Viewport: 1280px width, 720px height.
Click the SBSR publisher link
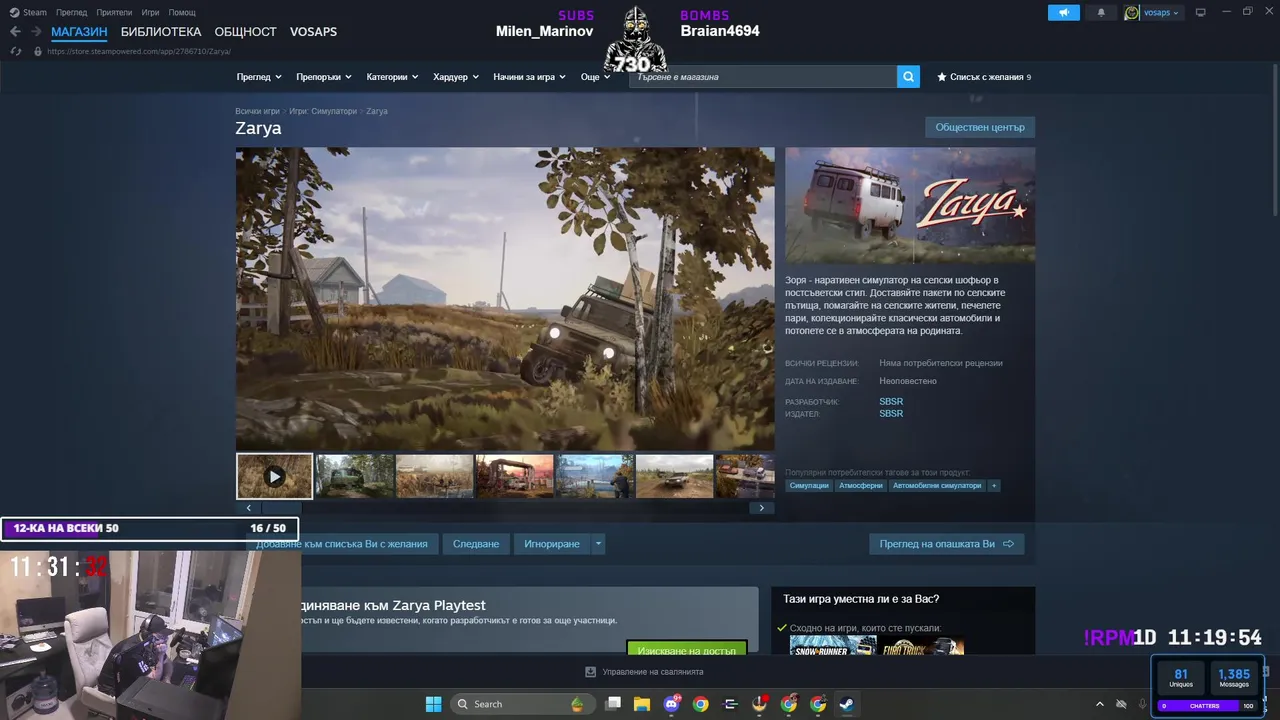point(891,414)
